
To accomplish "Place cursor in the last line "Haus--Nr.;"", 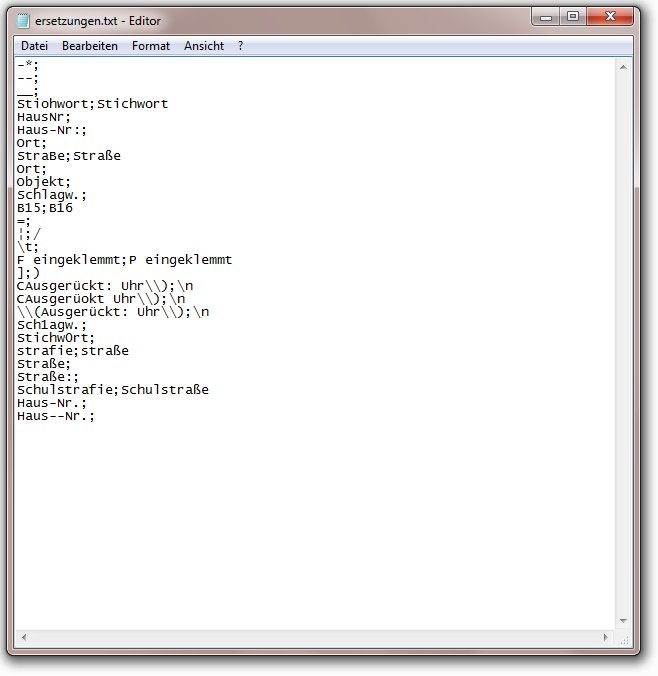I will pos(55,416).
